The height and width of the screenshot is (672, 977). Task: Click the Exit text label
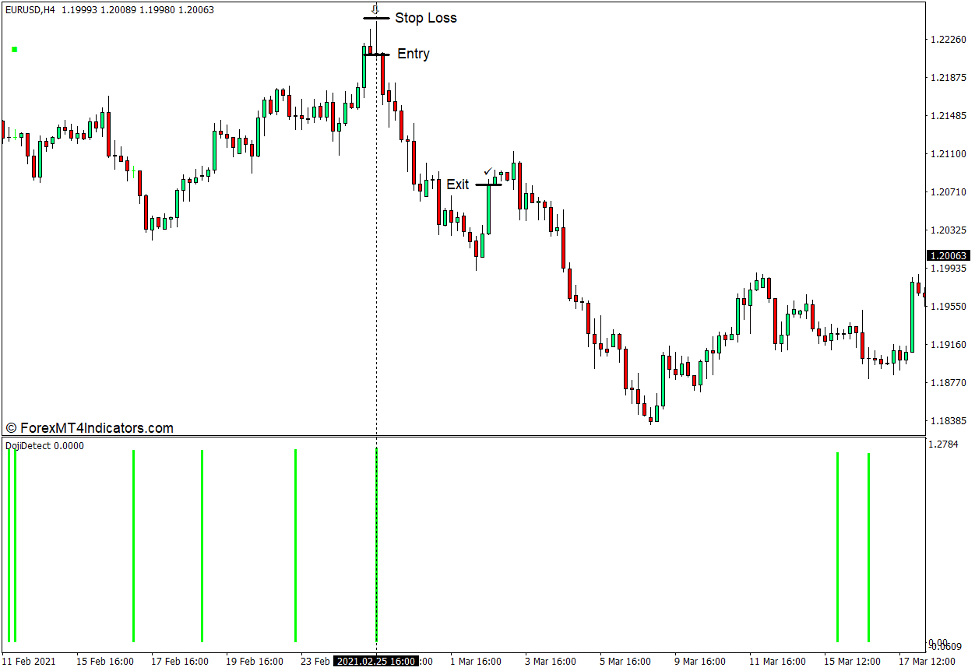coord(457,184)
